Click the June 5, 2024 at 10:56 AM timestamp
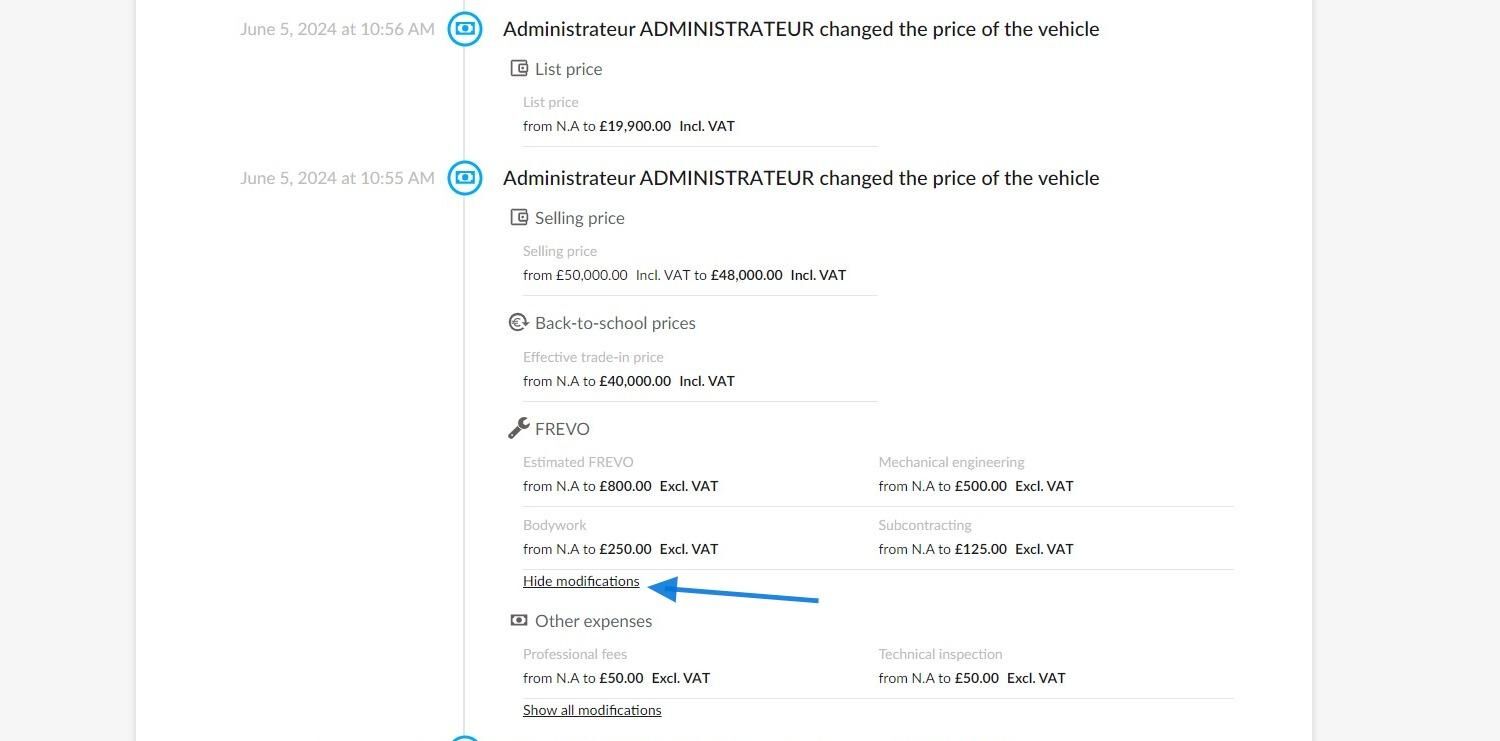Image resolution: width=1500 pixels, height=741 pixels. point(337,29)
